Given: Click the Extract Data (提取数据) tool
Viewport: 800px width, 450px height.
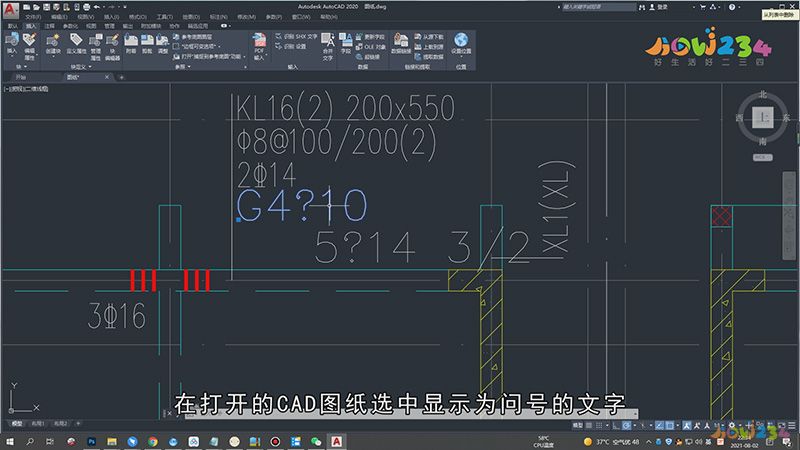Looking at the screenshot, I should click(x=429, y=57).
